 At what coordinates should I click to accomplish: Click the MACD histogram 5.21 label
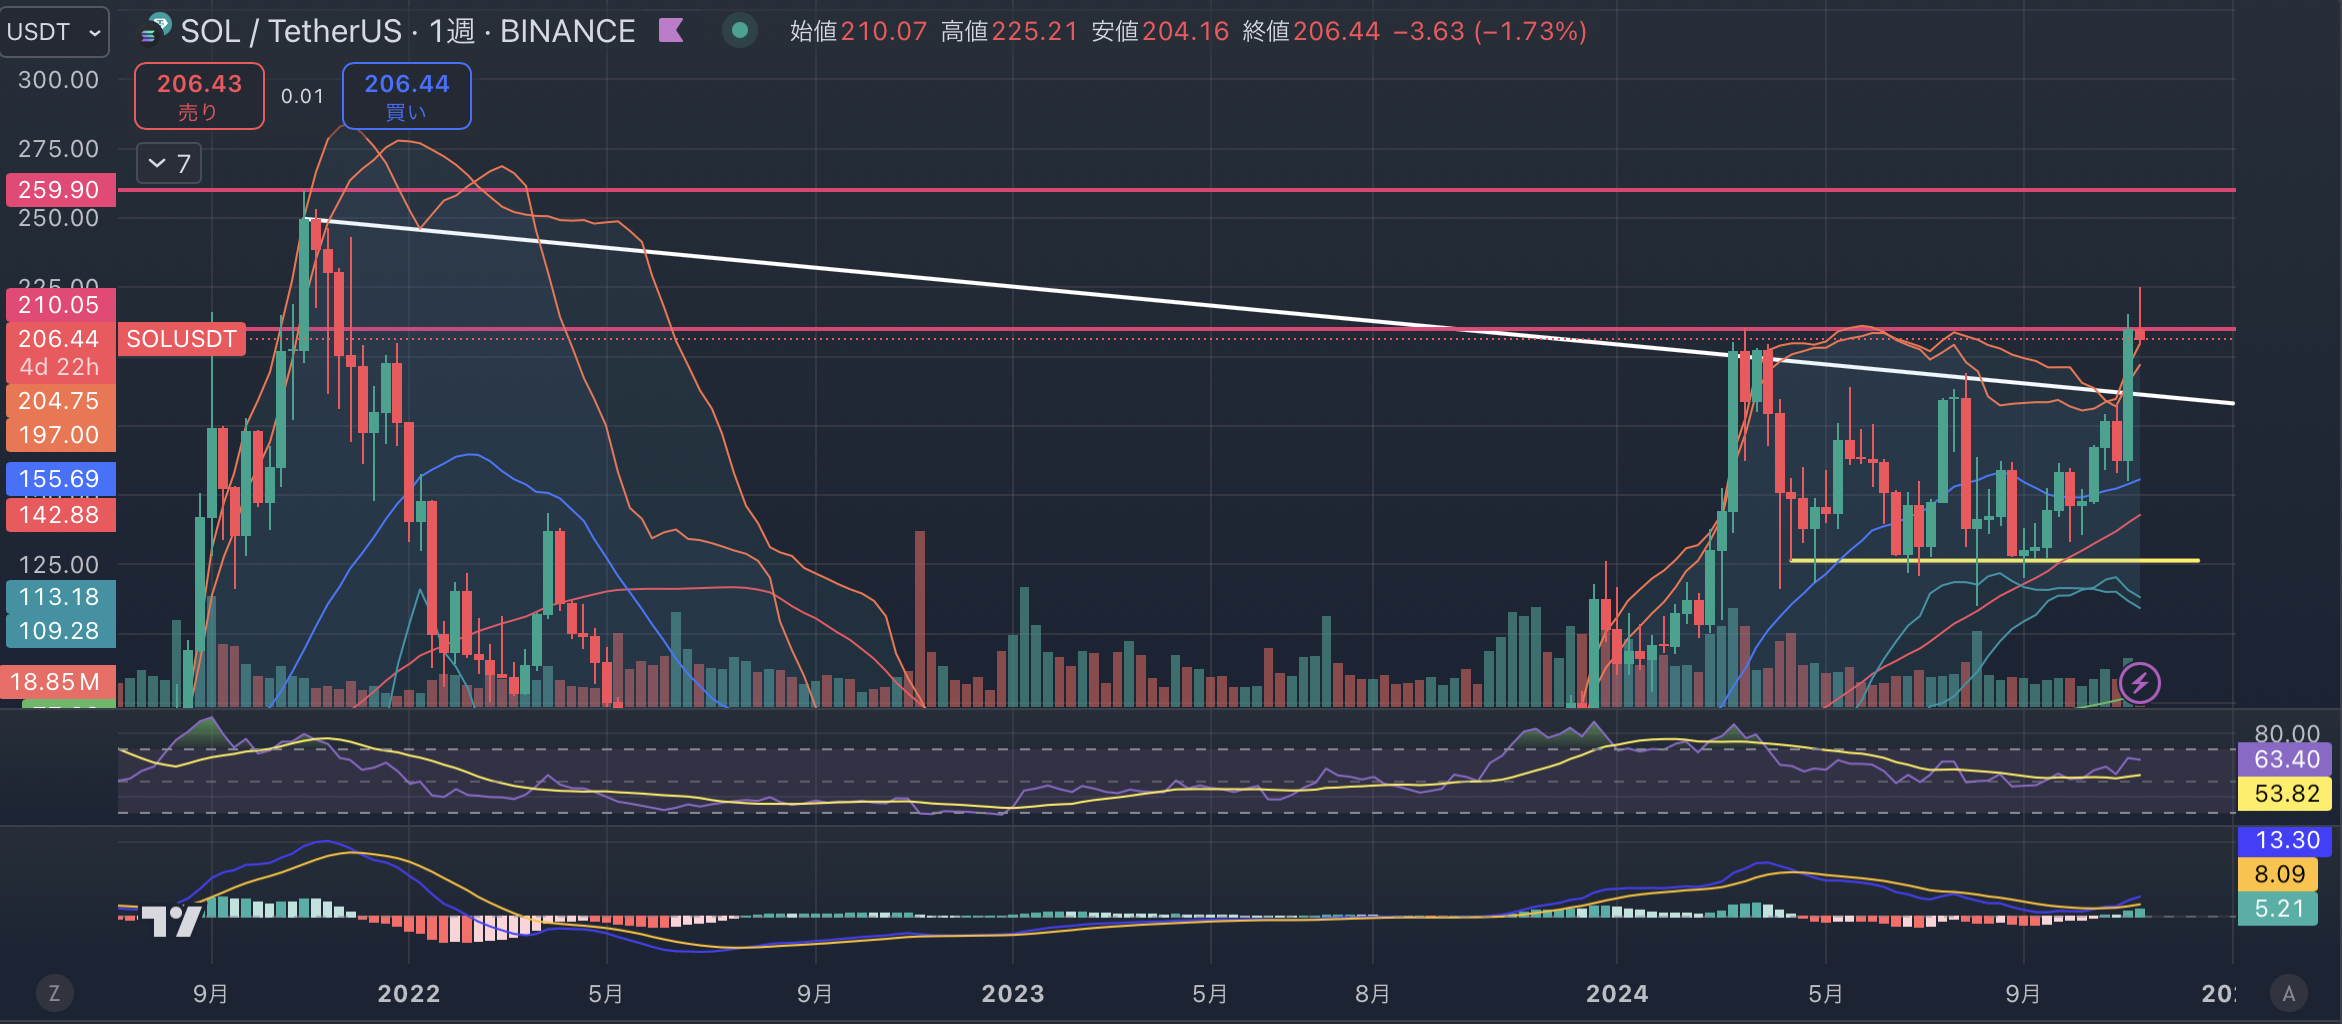tap(2279, 909)
